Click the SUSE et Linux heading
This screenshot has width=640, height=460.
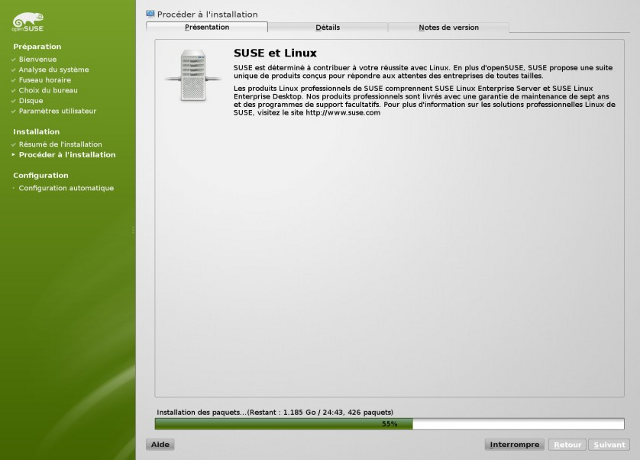click(274, 52)
